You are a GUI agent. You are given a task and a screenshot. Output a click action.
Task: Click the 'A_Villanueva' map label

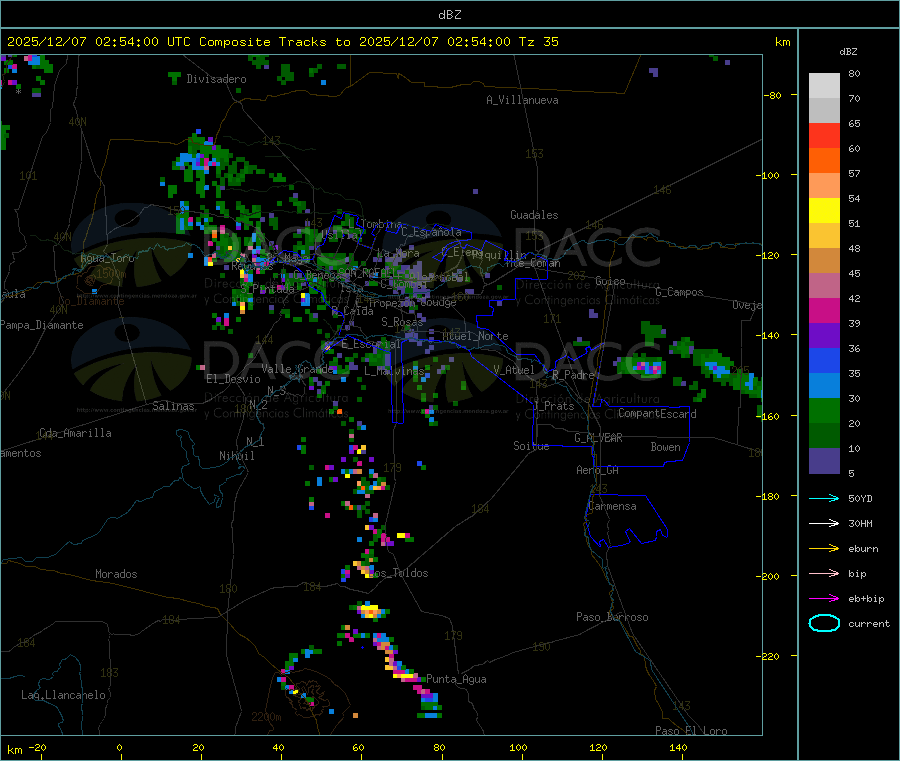pyautogui.click(x=522, y=100)
